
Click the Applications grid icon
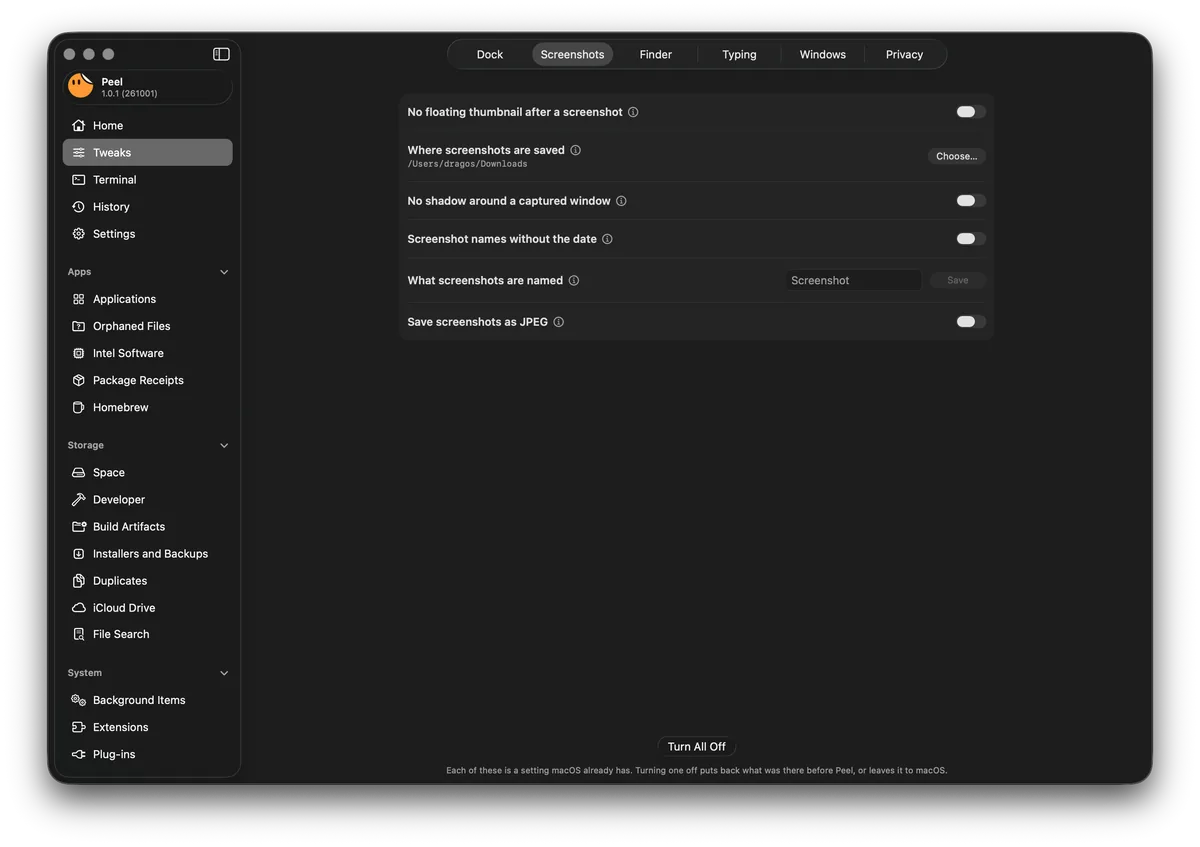(x=79, y=299)
